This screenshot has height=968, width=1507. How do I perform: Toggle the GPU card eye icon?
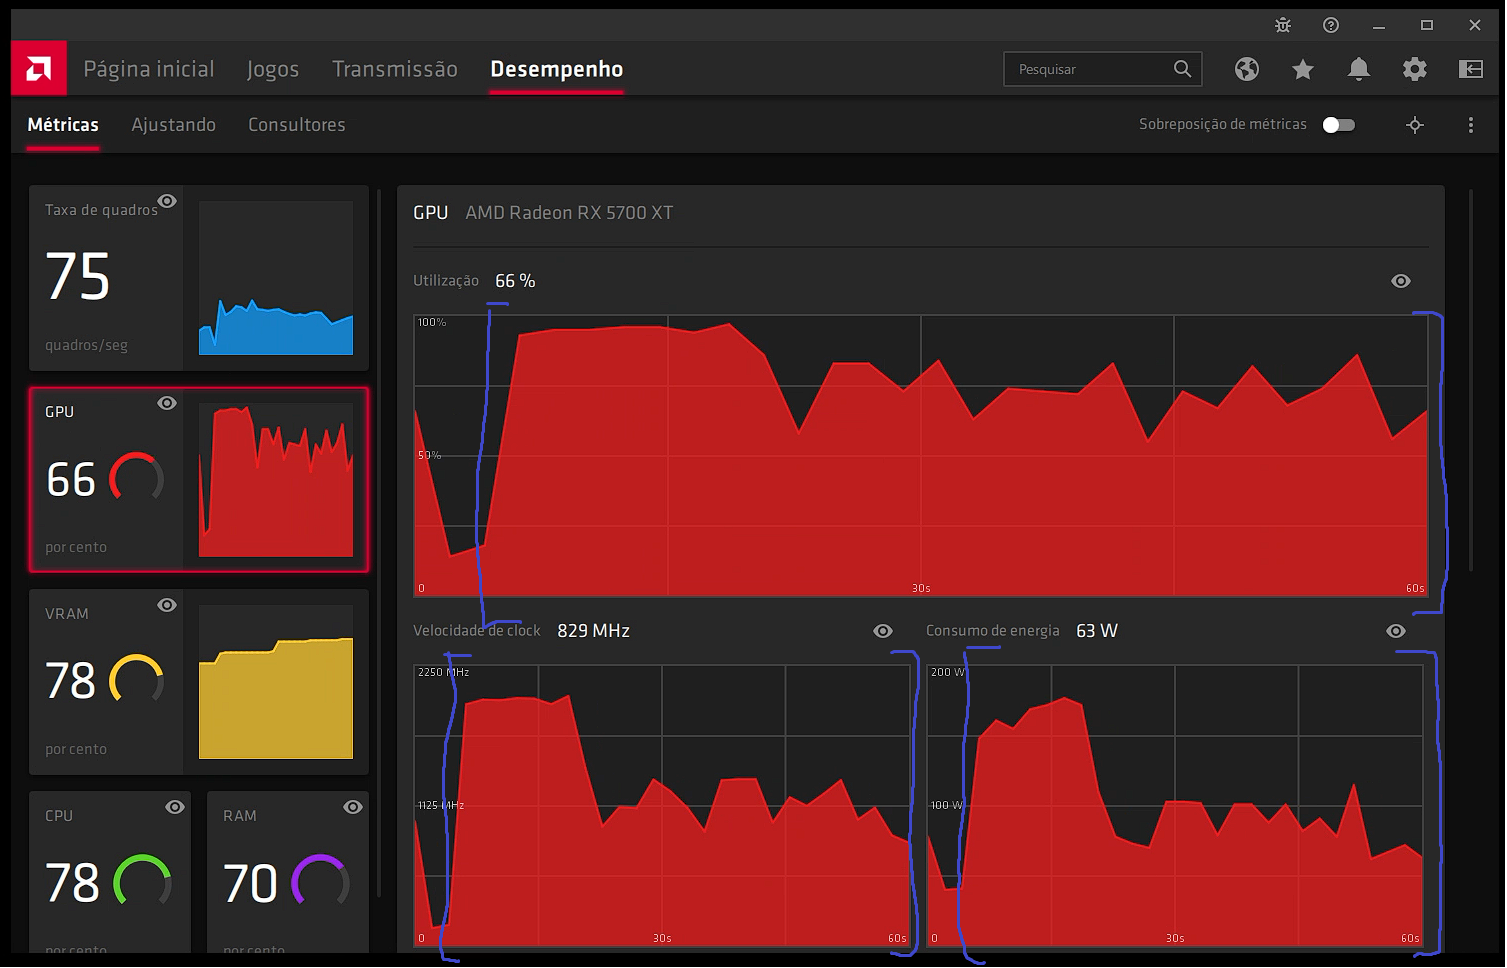click(x=167, y=403)
